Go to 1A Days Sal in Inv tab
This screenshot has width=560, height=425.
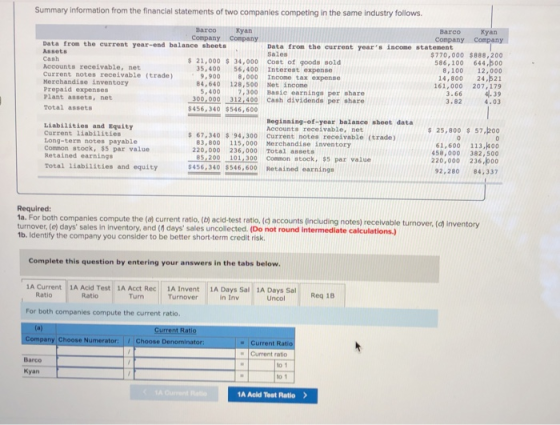click(x=229, y=294)
